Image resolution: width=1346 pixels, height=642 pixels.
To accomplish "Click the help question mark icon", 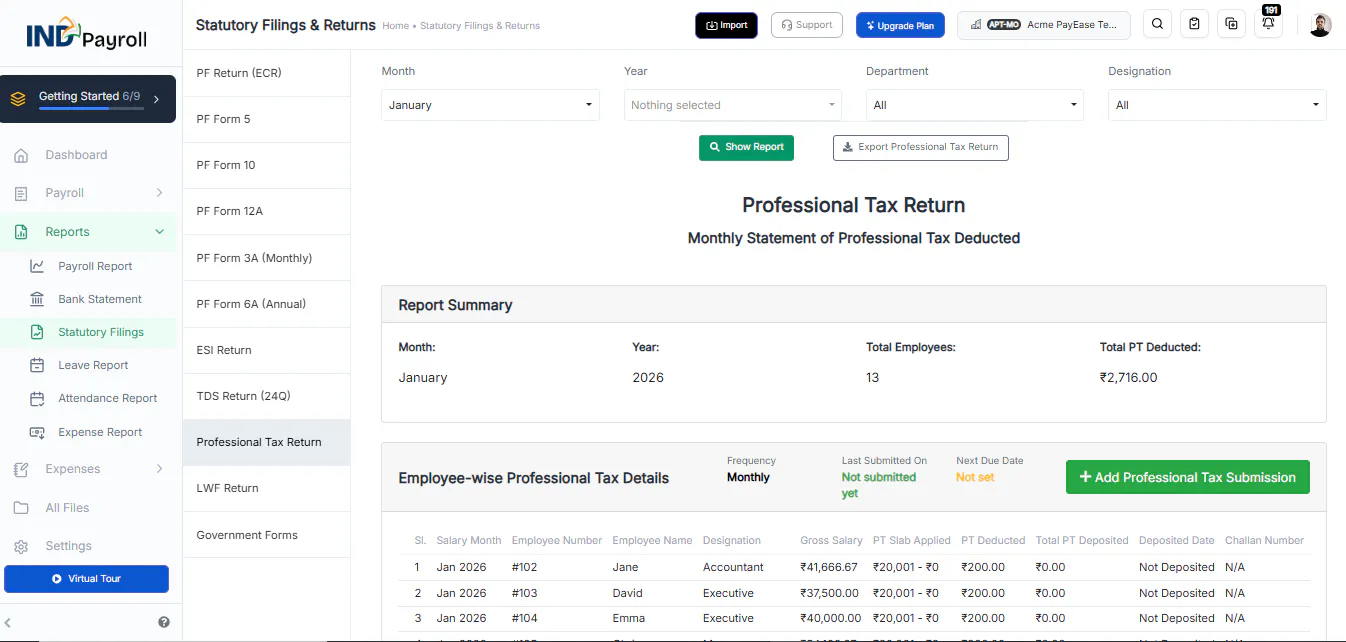I will tap(164, 622).
